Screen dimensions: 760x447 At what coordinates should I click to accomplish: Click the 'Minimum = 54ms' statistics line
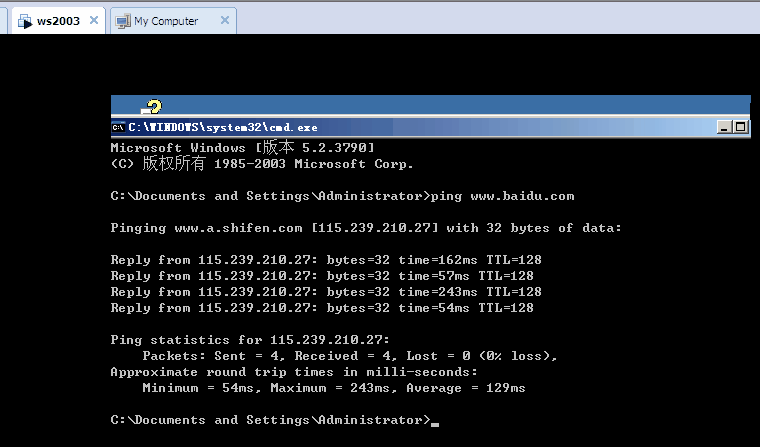[x=334, y=388]
